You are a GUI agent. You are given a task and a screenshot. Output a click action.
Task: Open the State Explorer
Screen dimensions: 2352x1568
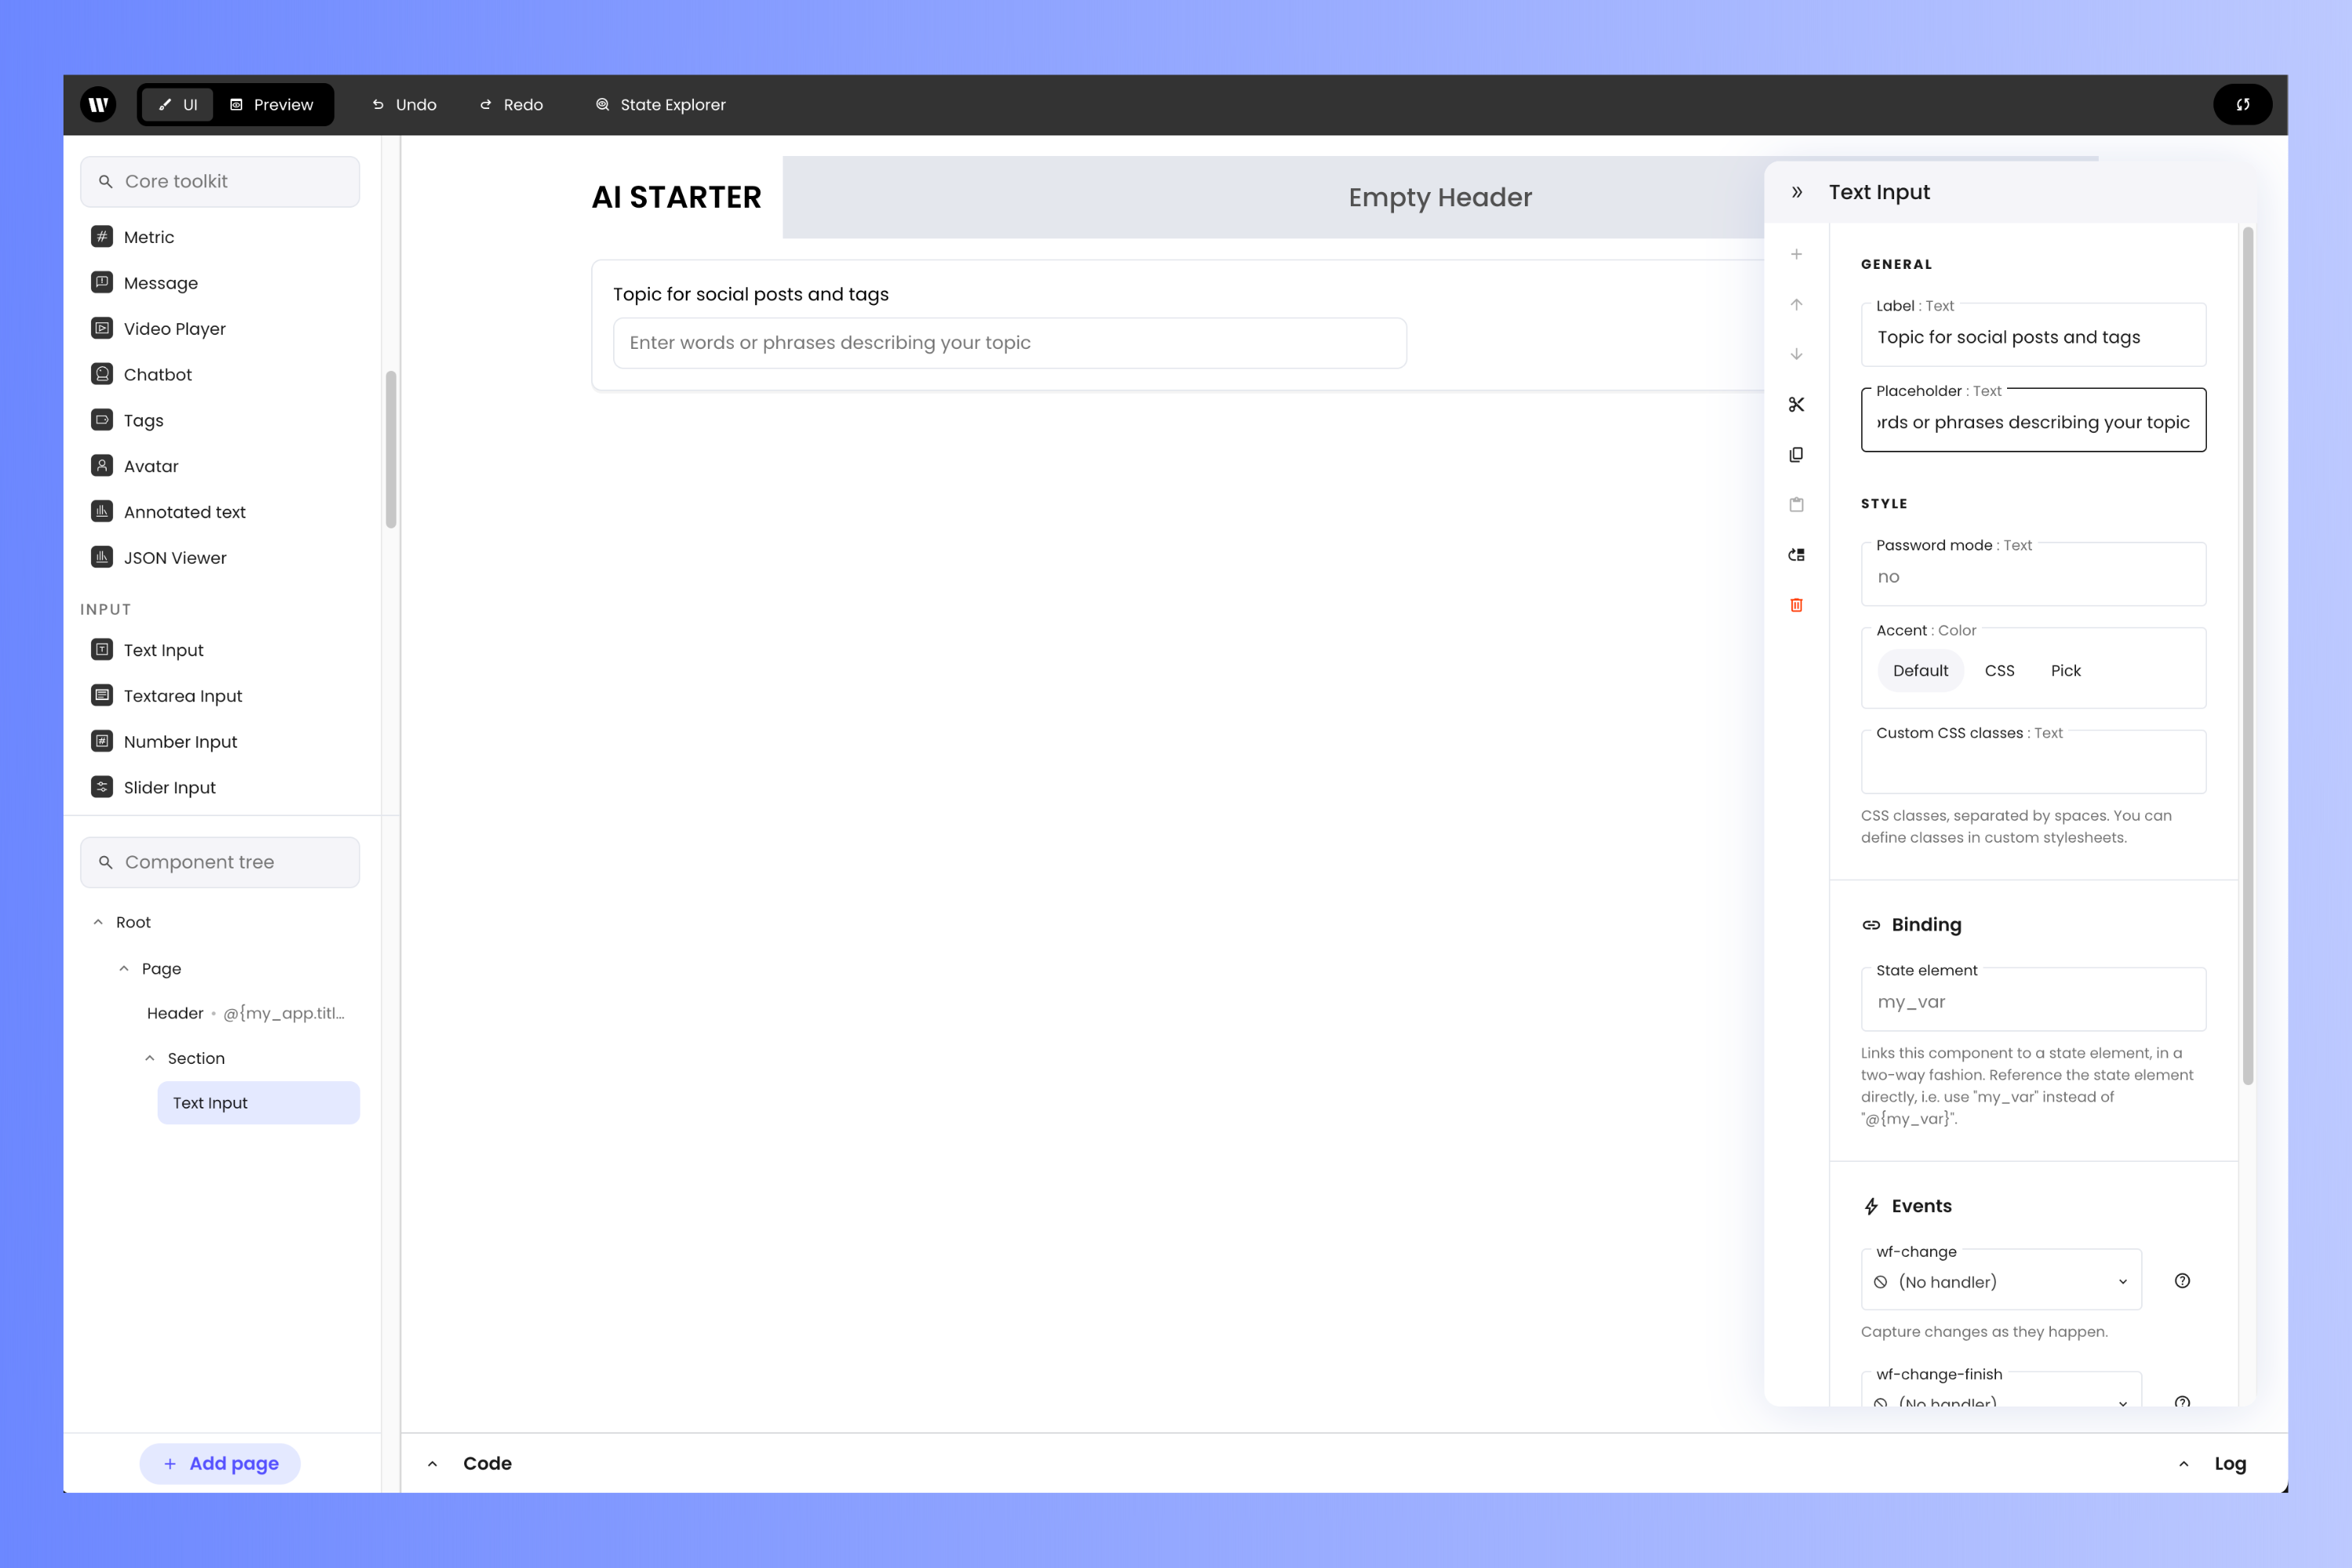[660, 104]
